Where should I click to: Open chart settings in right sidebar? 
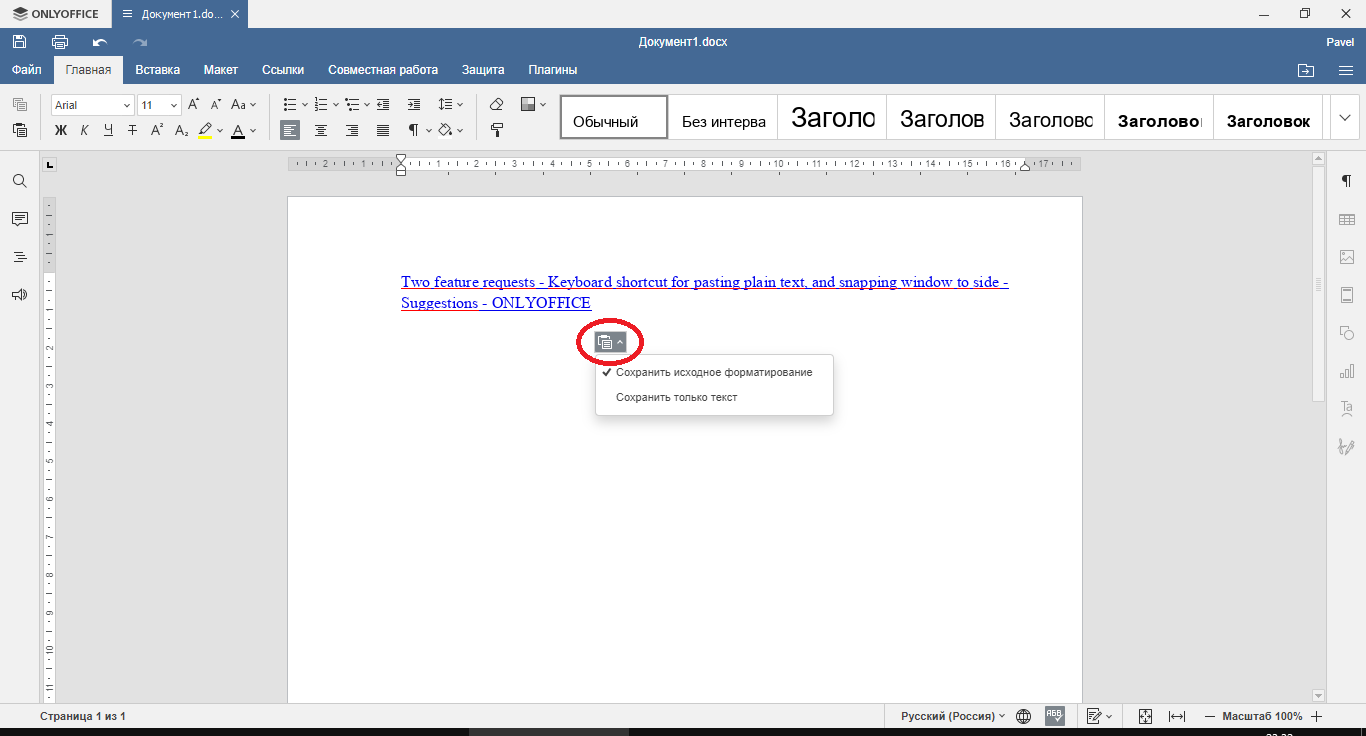(x=1347, y=371)
